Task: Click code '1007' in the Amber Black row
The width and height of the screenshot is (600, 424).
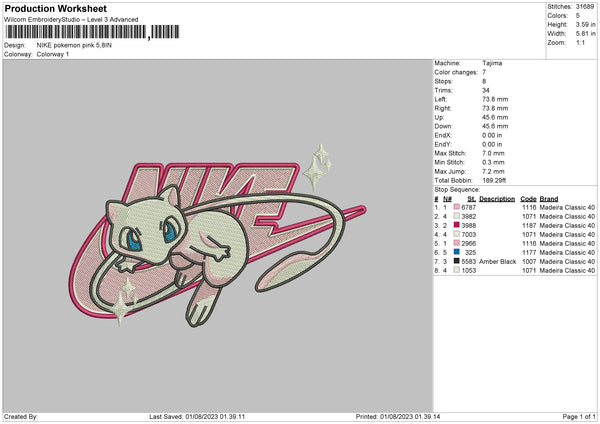Action: coord(529,261)
